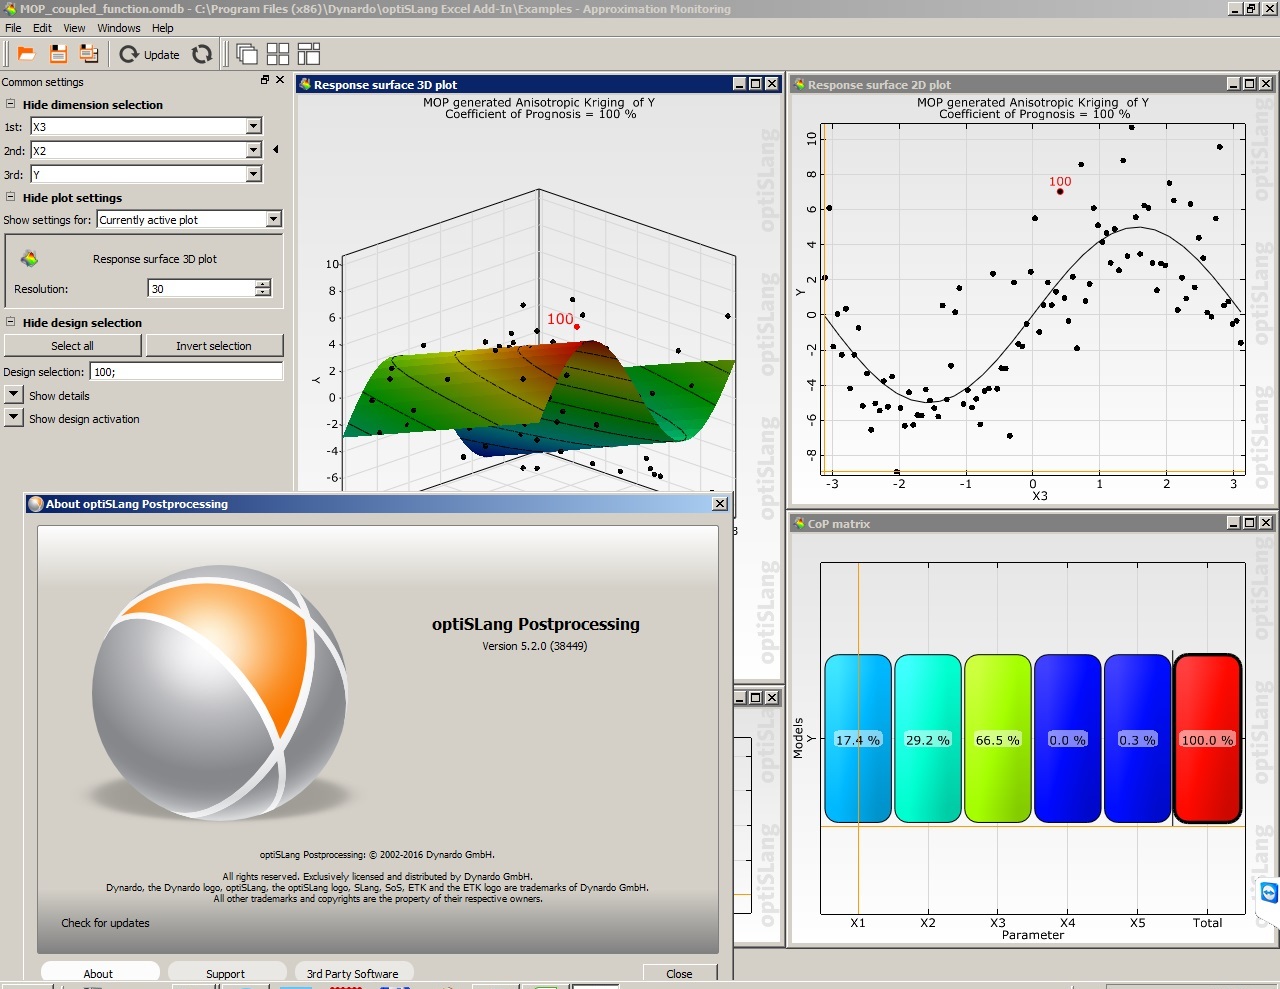Click the circular two-arrow auto-update icon

point(202,54)
